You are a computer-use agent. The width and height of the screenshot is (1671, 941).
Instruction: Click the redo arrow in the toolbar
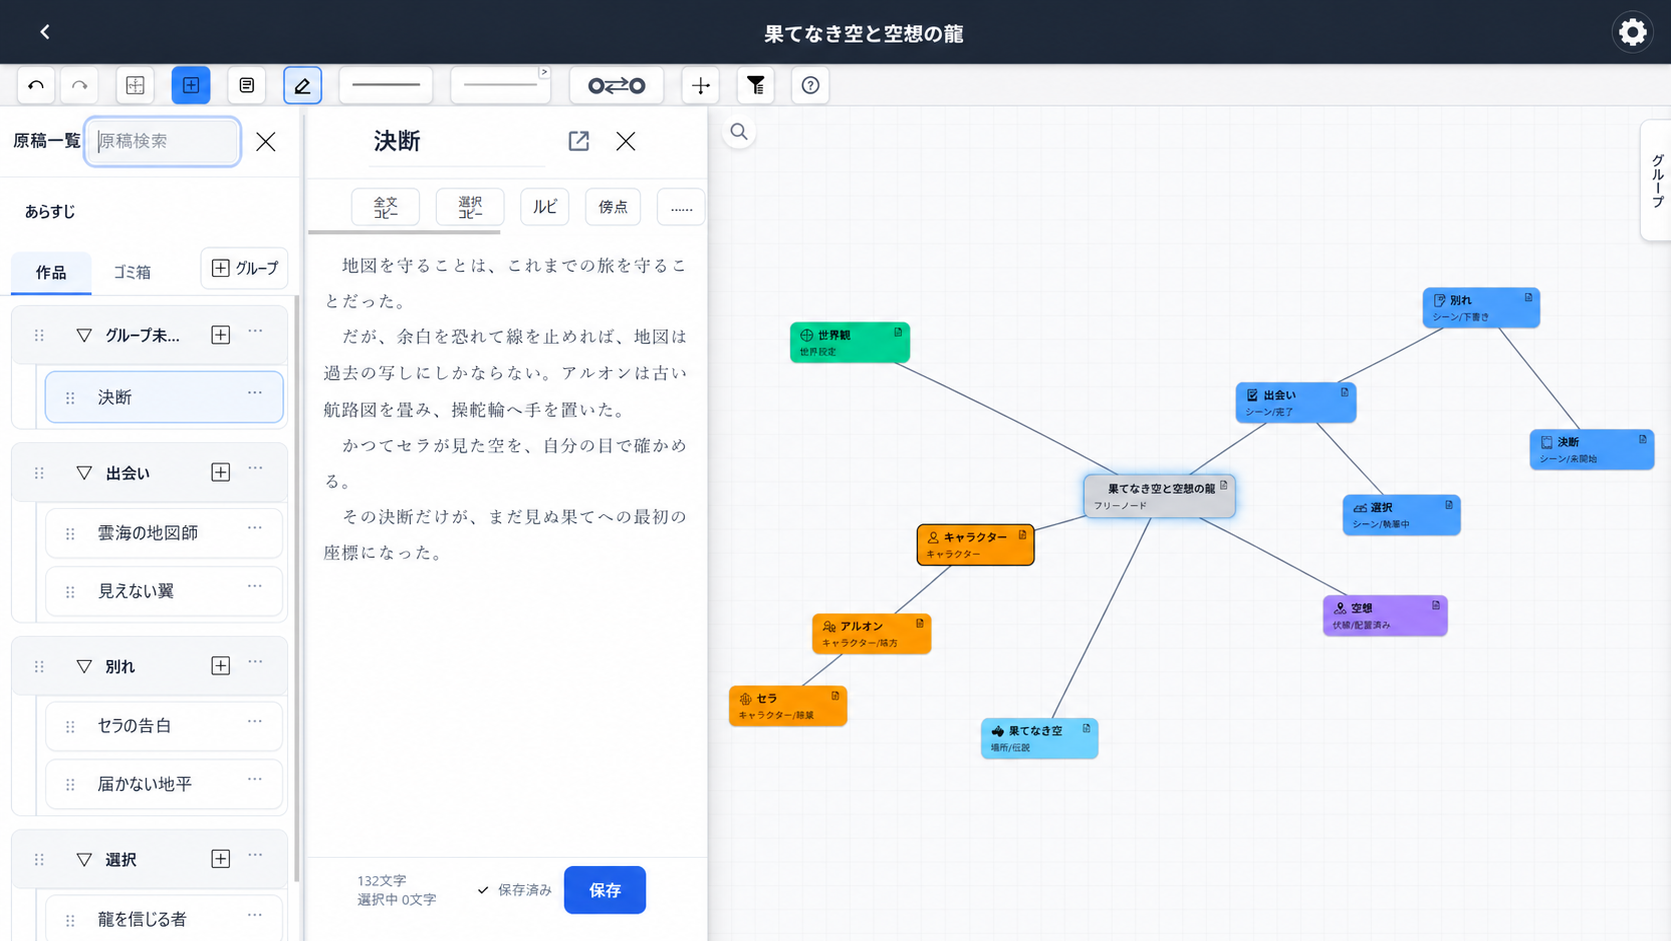coord(79,86)
